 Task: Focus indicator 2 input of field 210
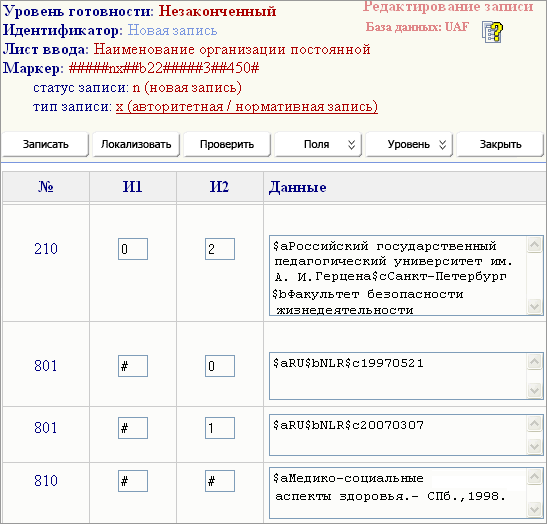(x=220, y=249)
